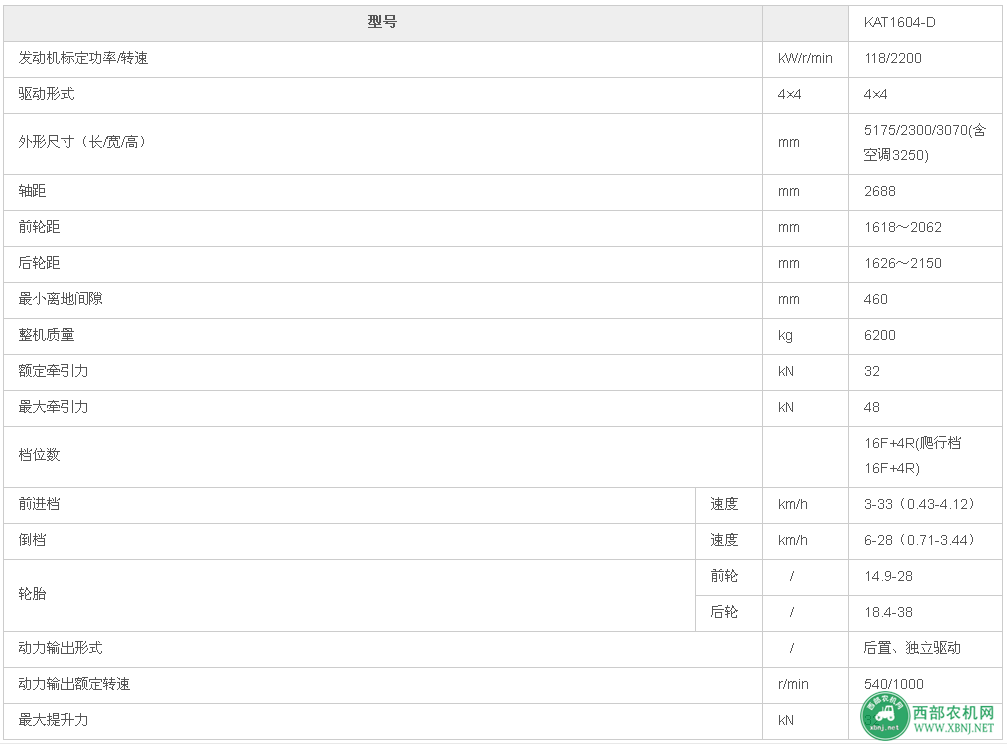Select the 后轮距 value 1626~2150
1007x746 pixels.
point(902,263)
